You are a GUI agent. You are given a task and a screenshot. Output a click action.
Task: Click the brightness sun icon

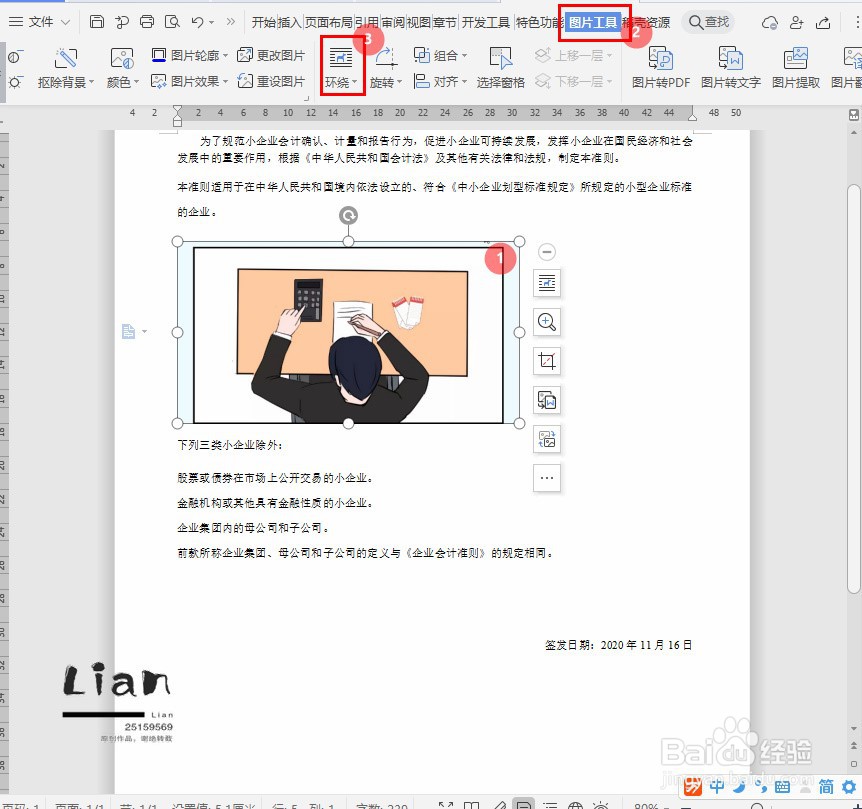[14, 82]
